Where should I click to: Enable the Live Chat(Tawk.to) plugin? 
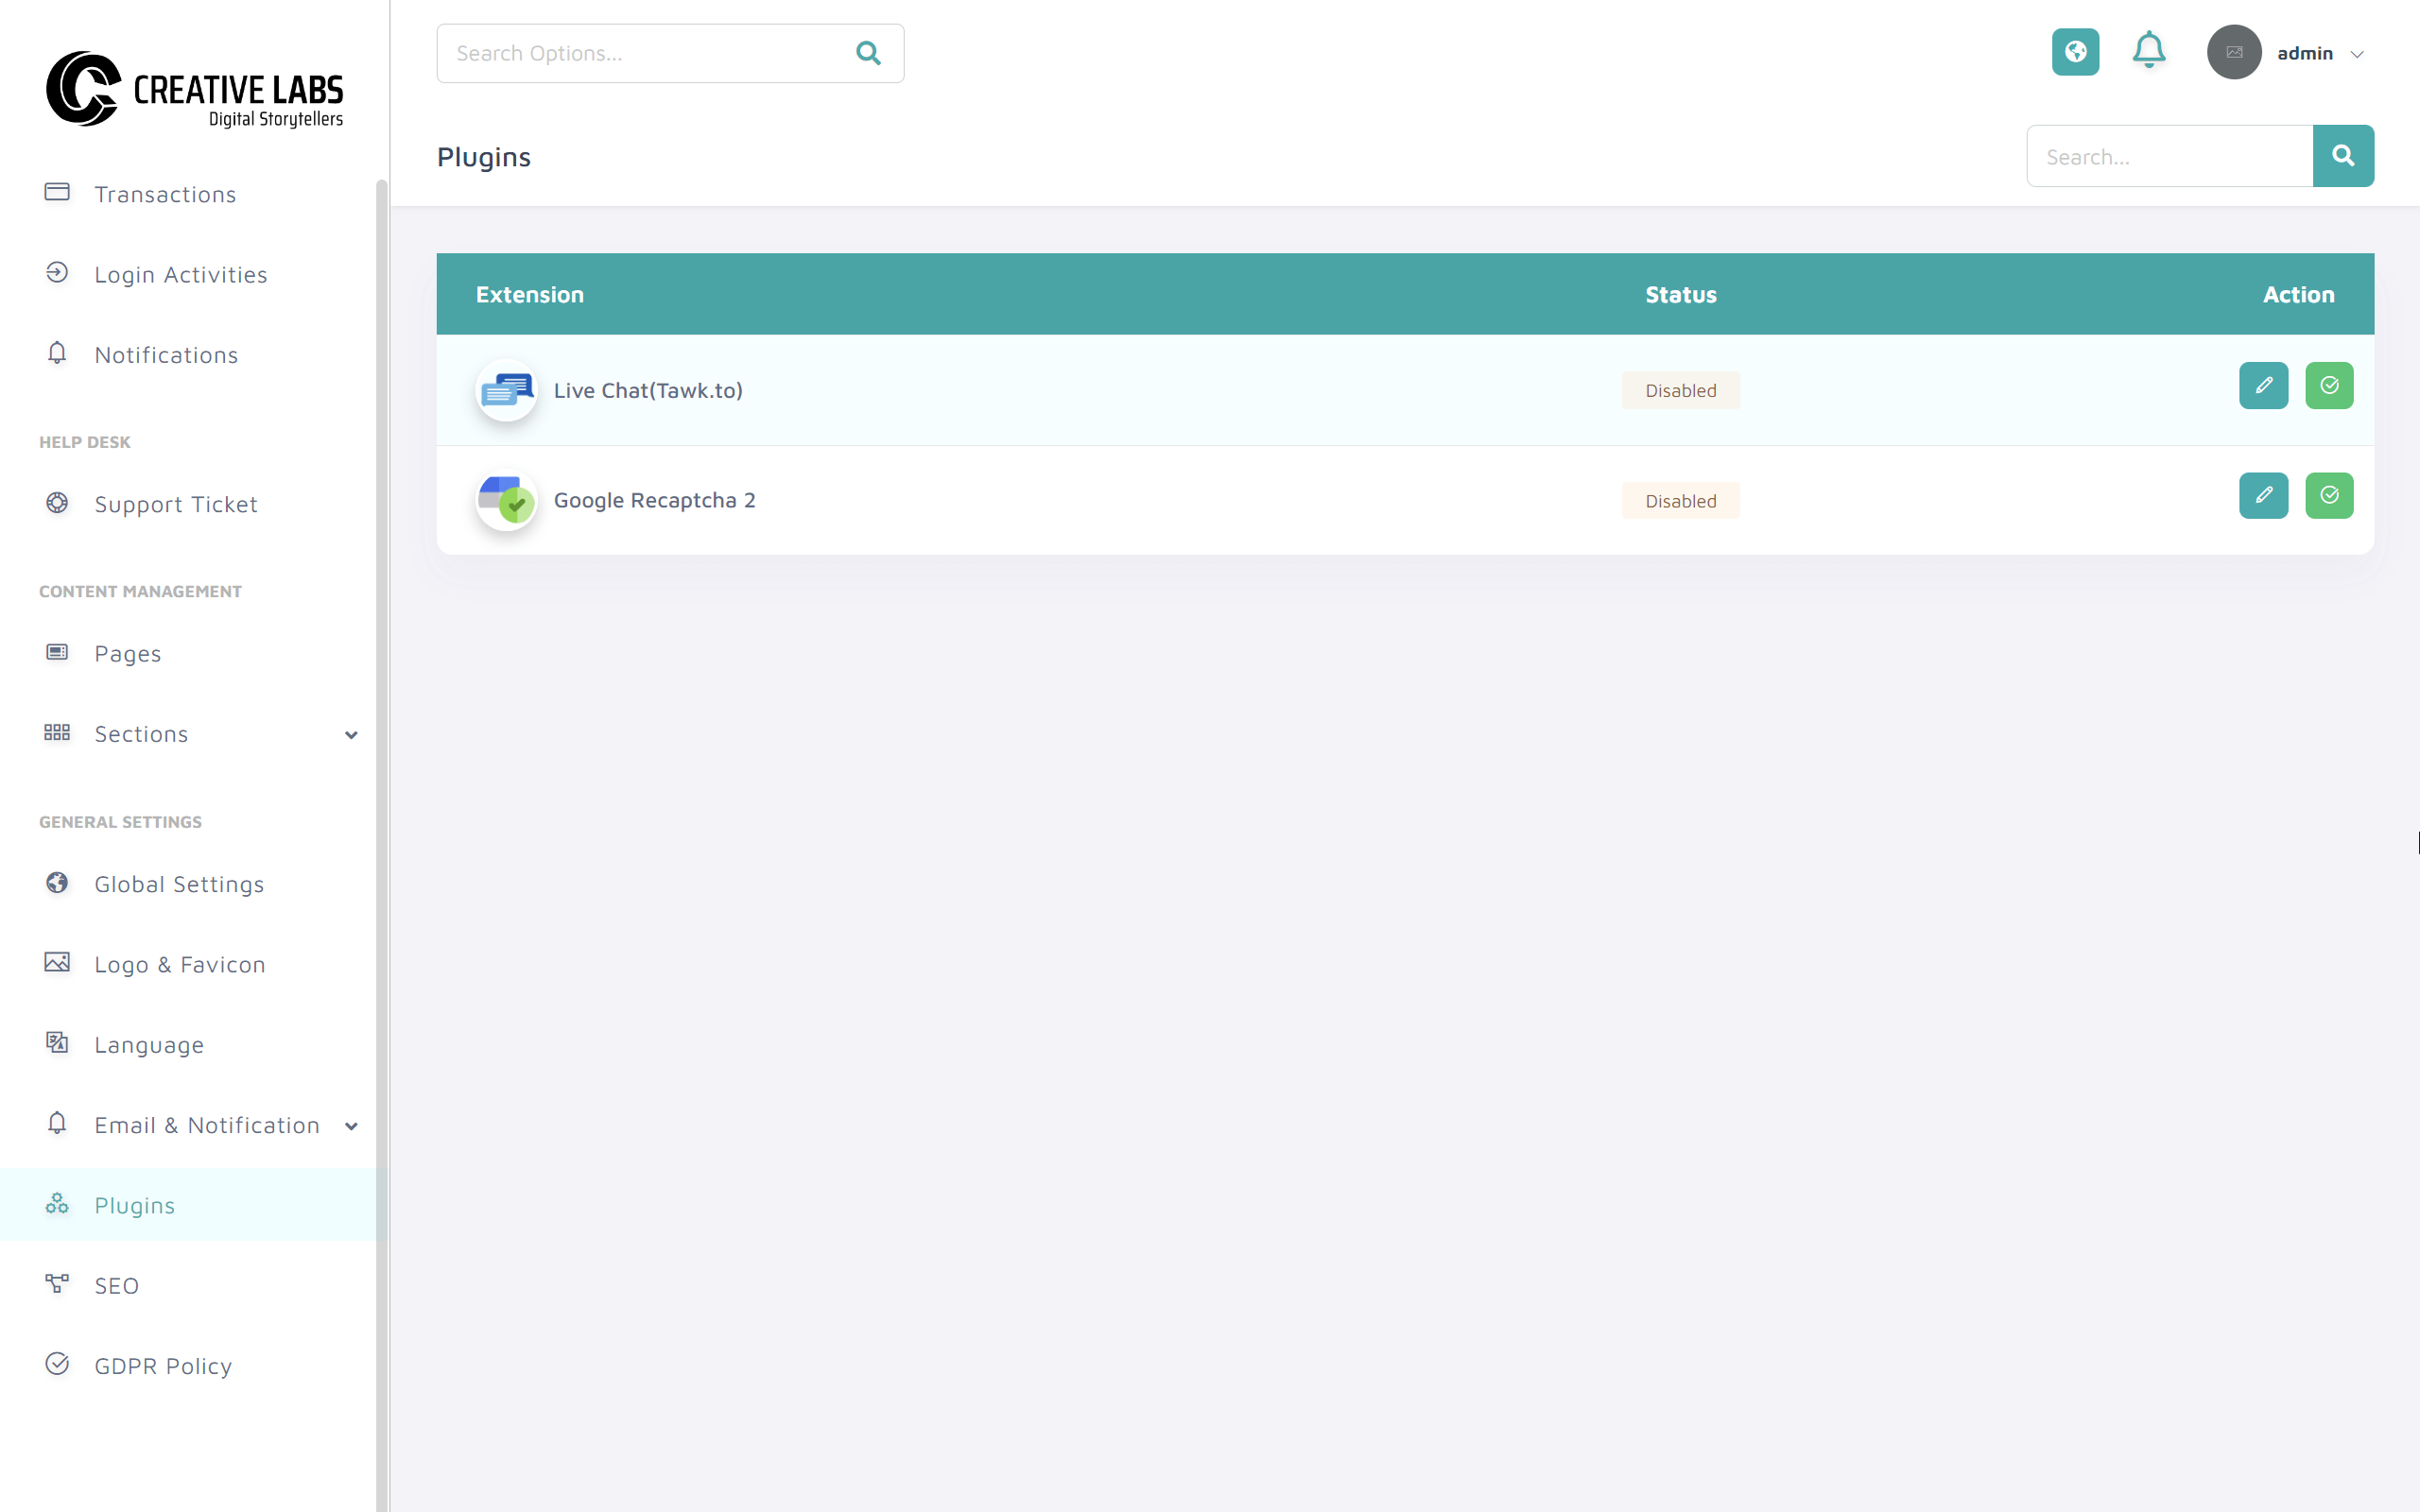pyautogui.click(x=2330, y=385)
